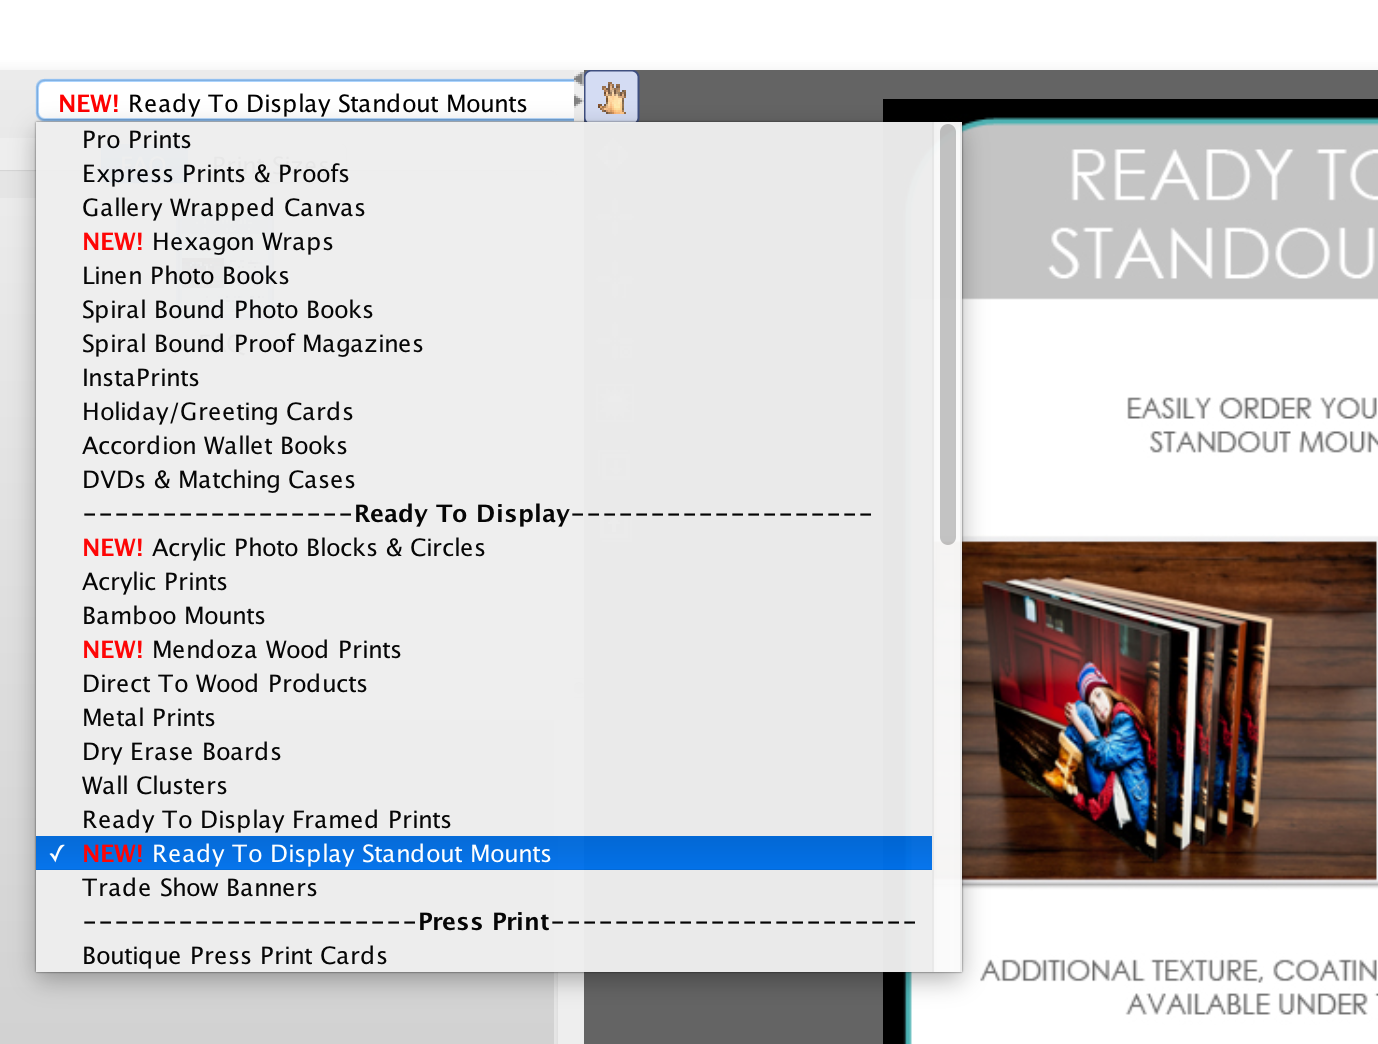Choose Bamboo Mounts
1378x1044 pixels.
484,616
